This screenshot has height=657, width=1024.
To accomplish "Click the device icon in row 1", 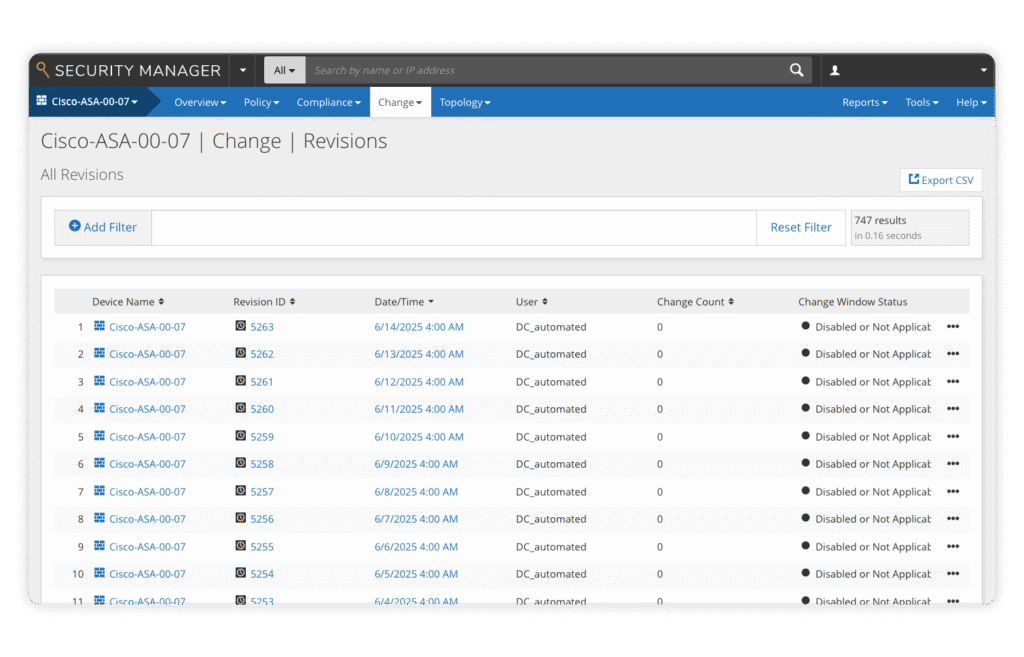I will [99, 326].
